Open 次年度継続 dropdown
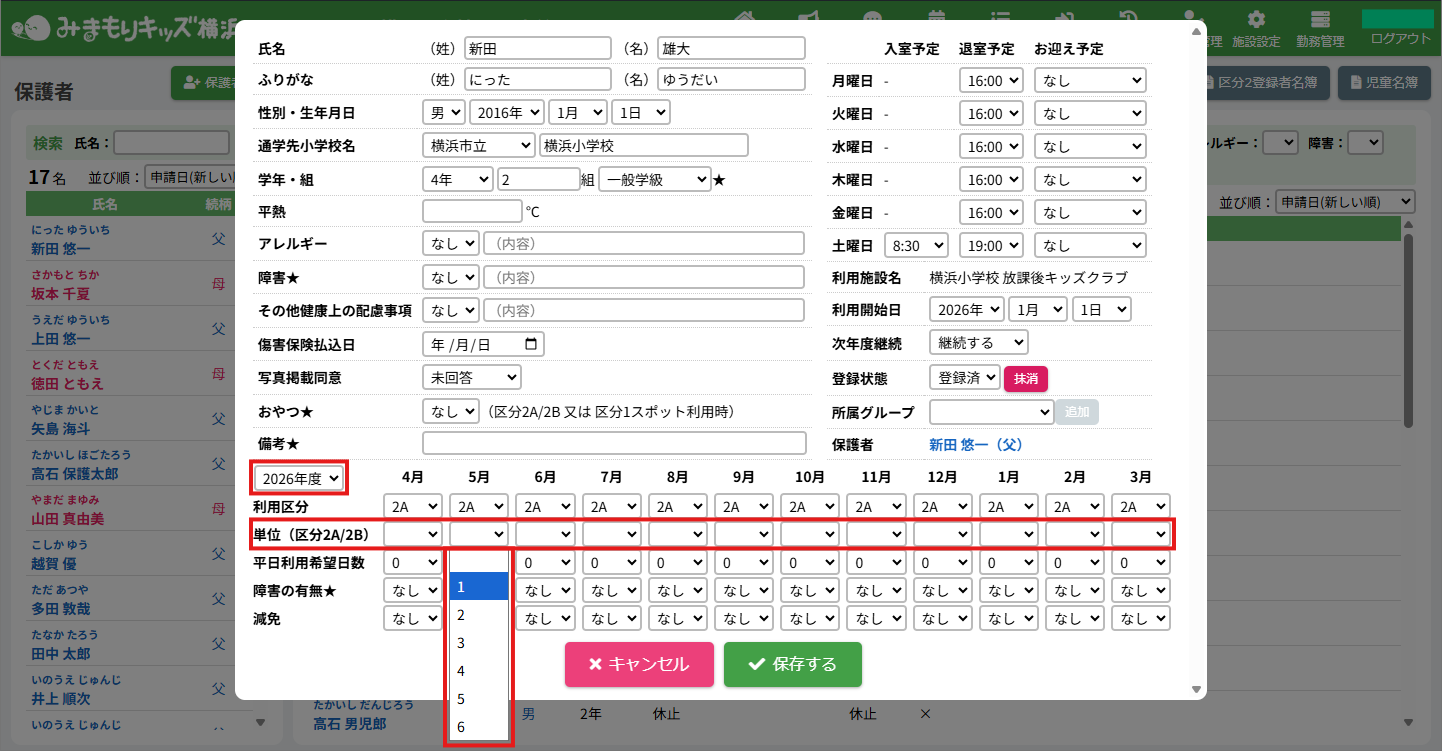Viewport: 1442px width, 751px height. click(x=978, y=343)
